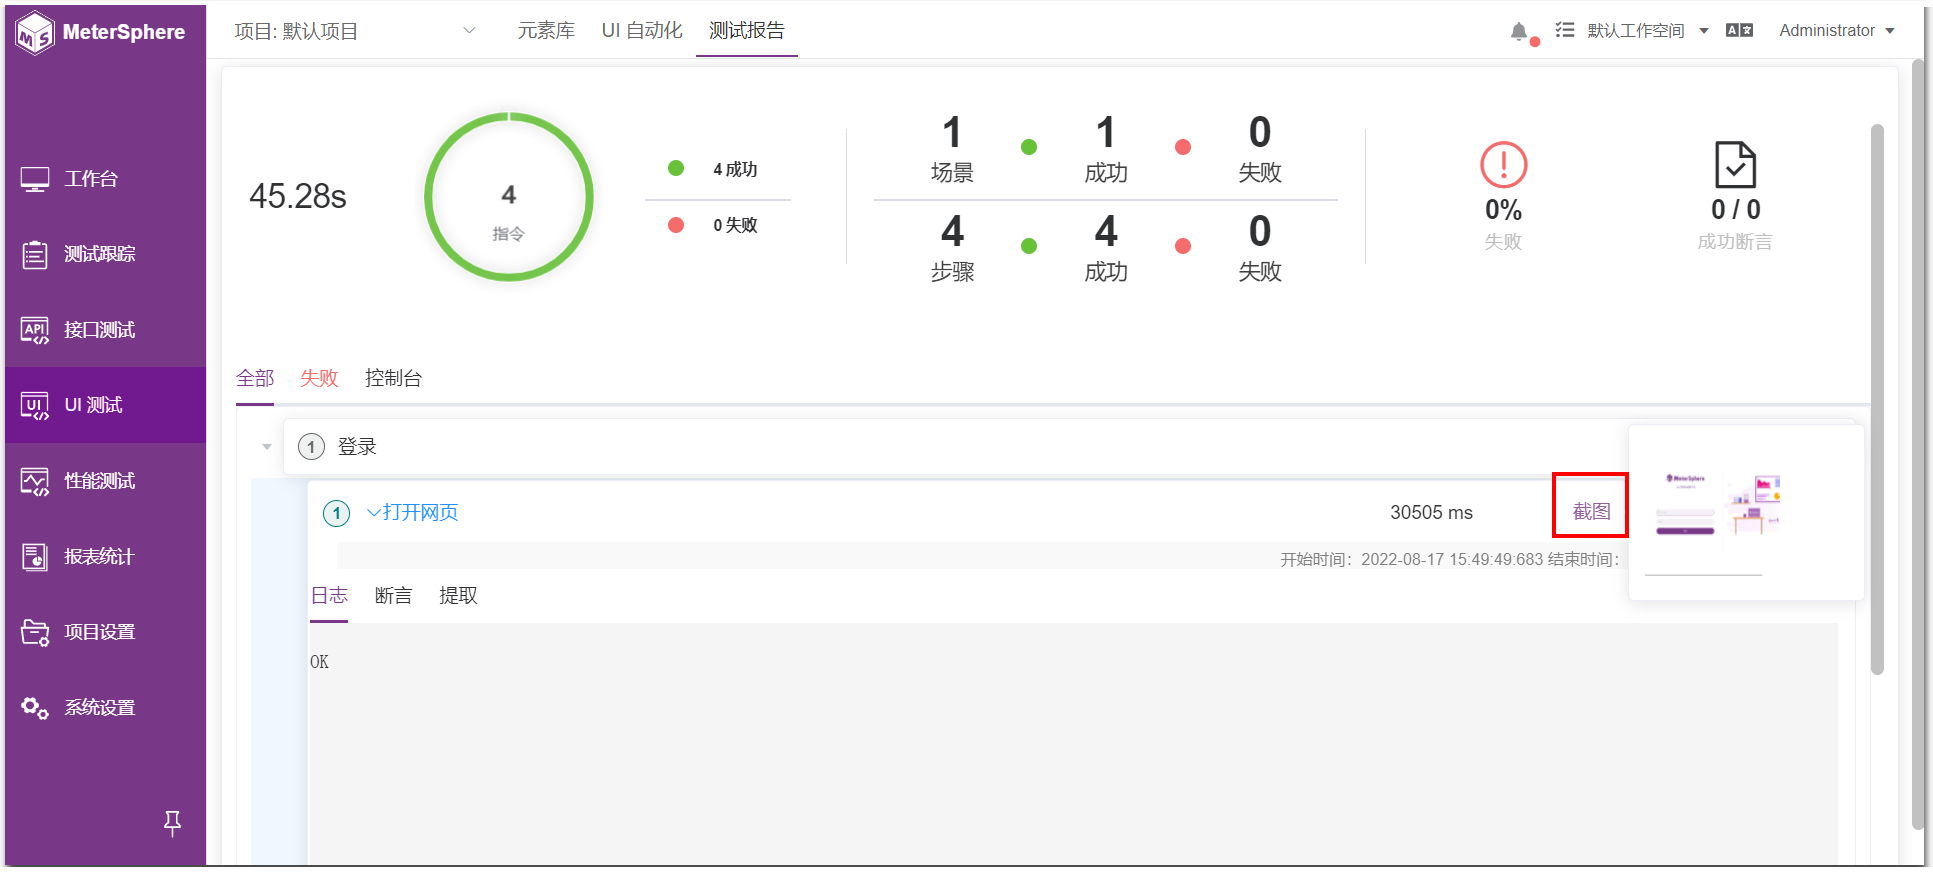Open the Administrator user menu

click(x=1837, y=31)
